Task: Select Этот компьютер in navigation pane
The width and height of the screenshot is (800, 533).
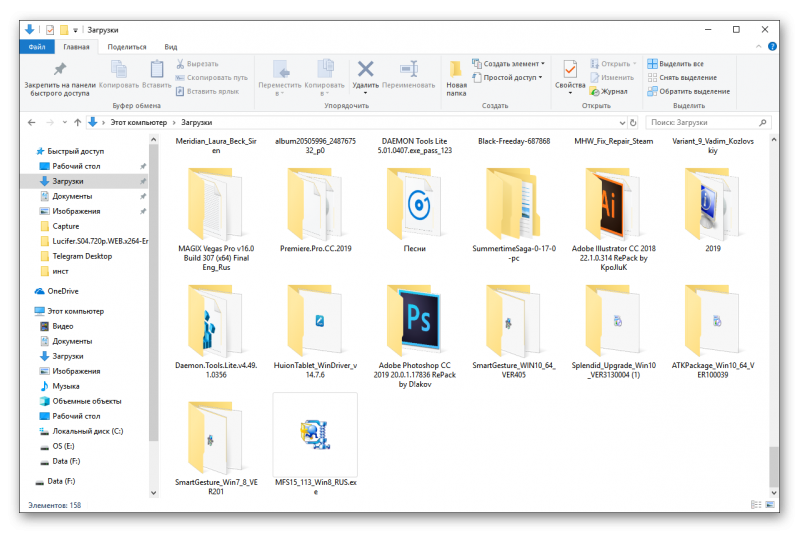Action: (x=75, y=311)
